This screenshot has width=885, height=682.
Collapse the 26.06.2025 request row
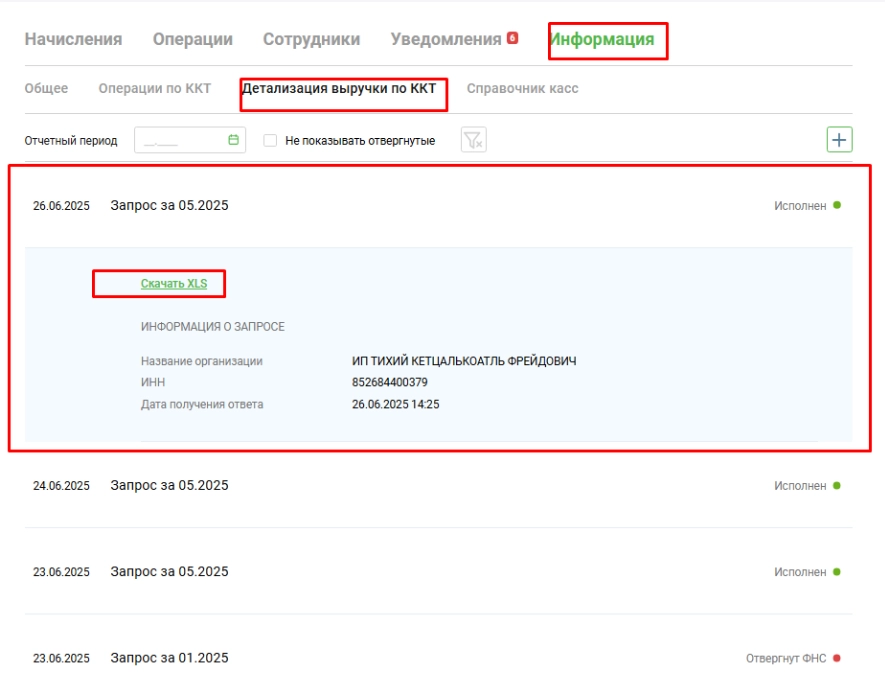click(169, 206)
